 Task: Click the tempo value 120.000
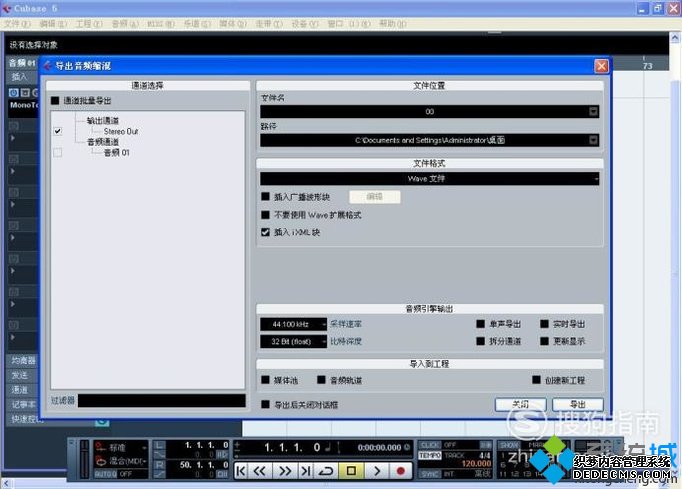[476, 464]
